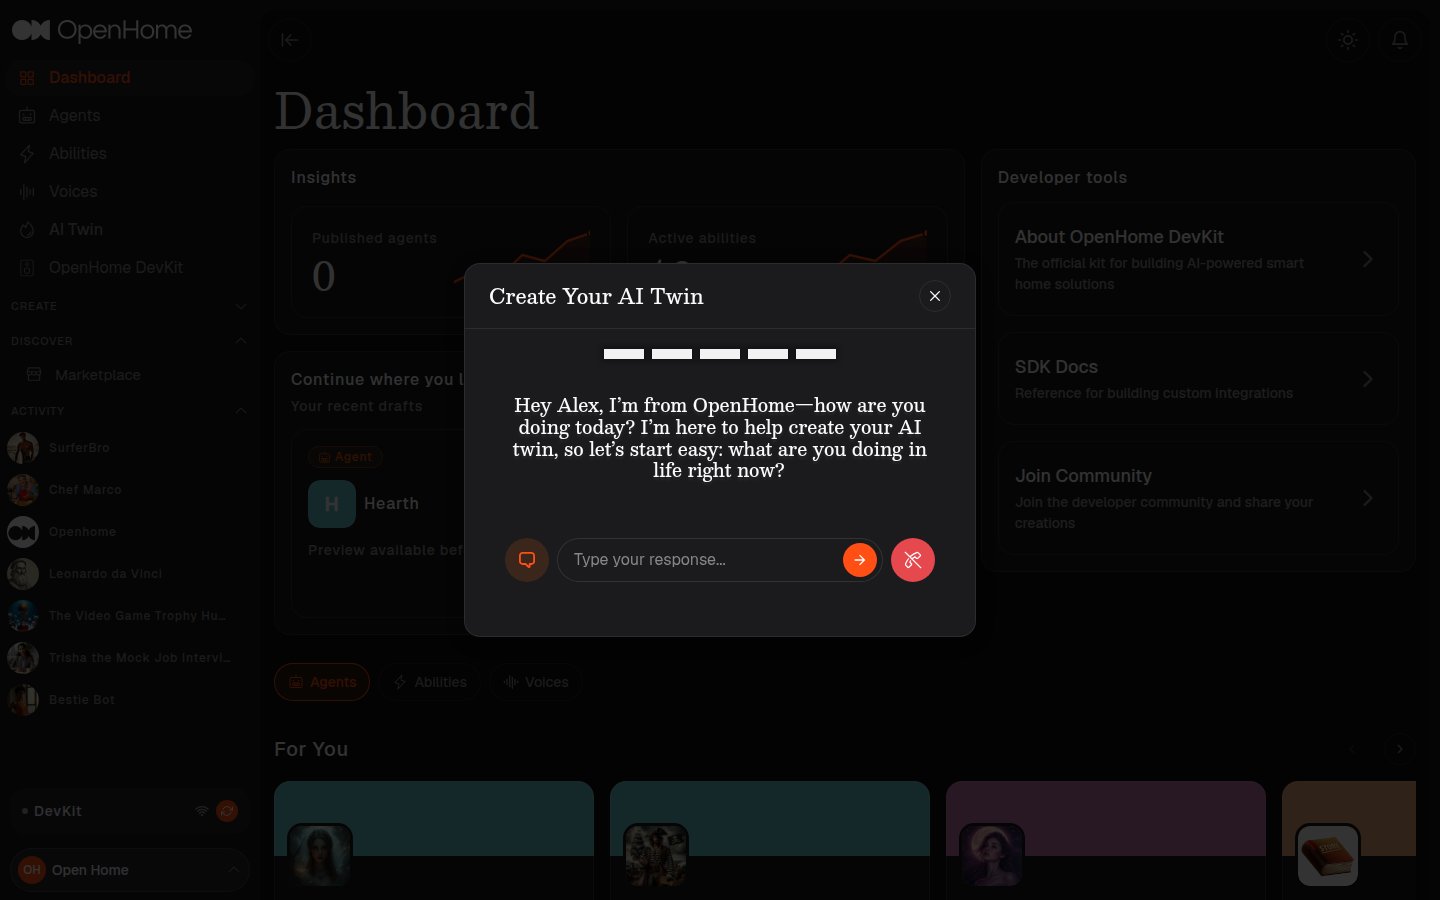Open notifications bell
1440x900 pixels.
1400,40
